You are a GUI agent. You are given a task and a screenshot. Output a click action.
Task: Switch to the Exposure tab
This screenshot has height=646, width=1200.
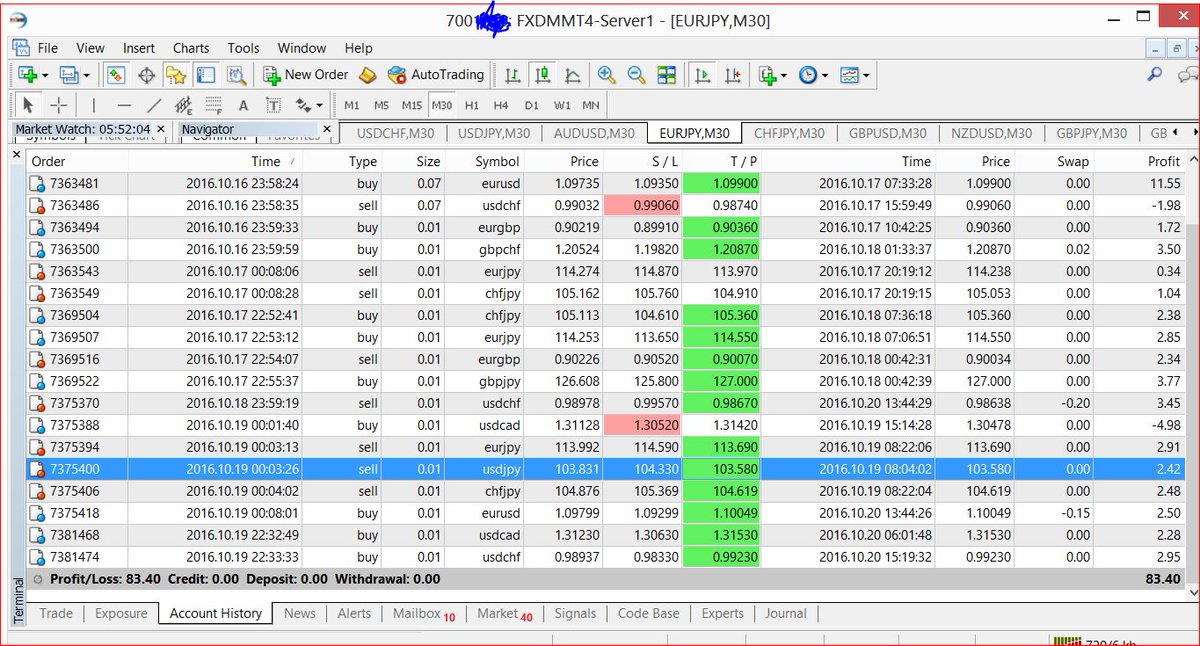pyautogui.click(x=121, y=613)
